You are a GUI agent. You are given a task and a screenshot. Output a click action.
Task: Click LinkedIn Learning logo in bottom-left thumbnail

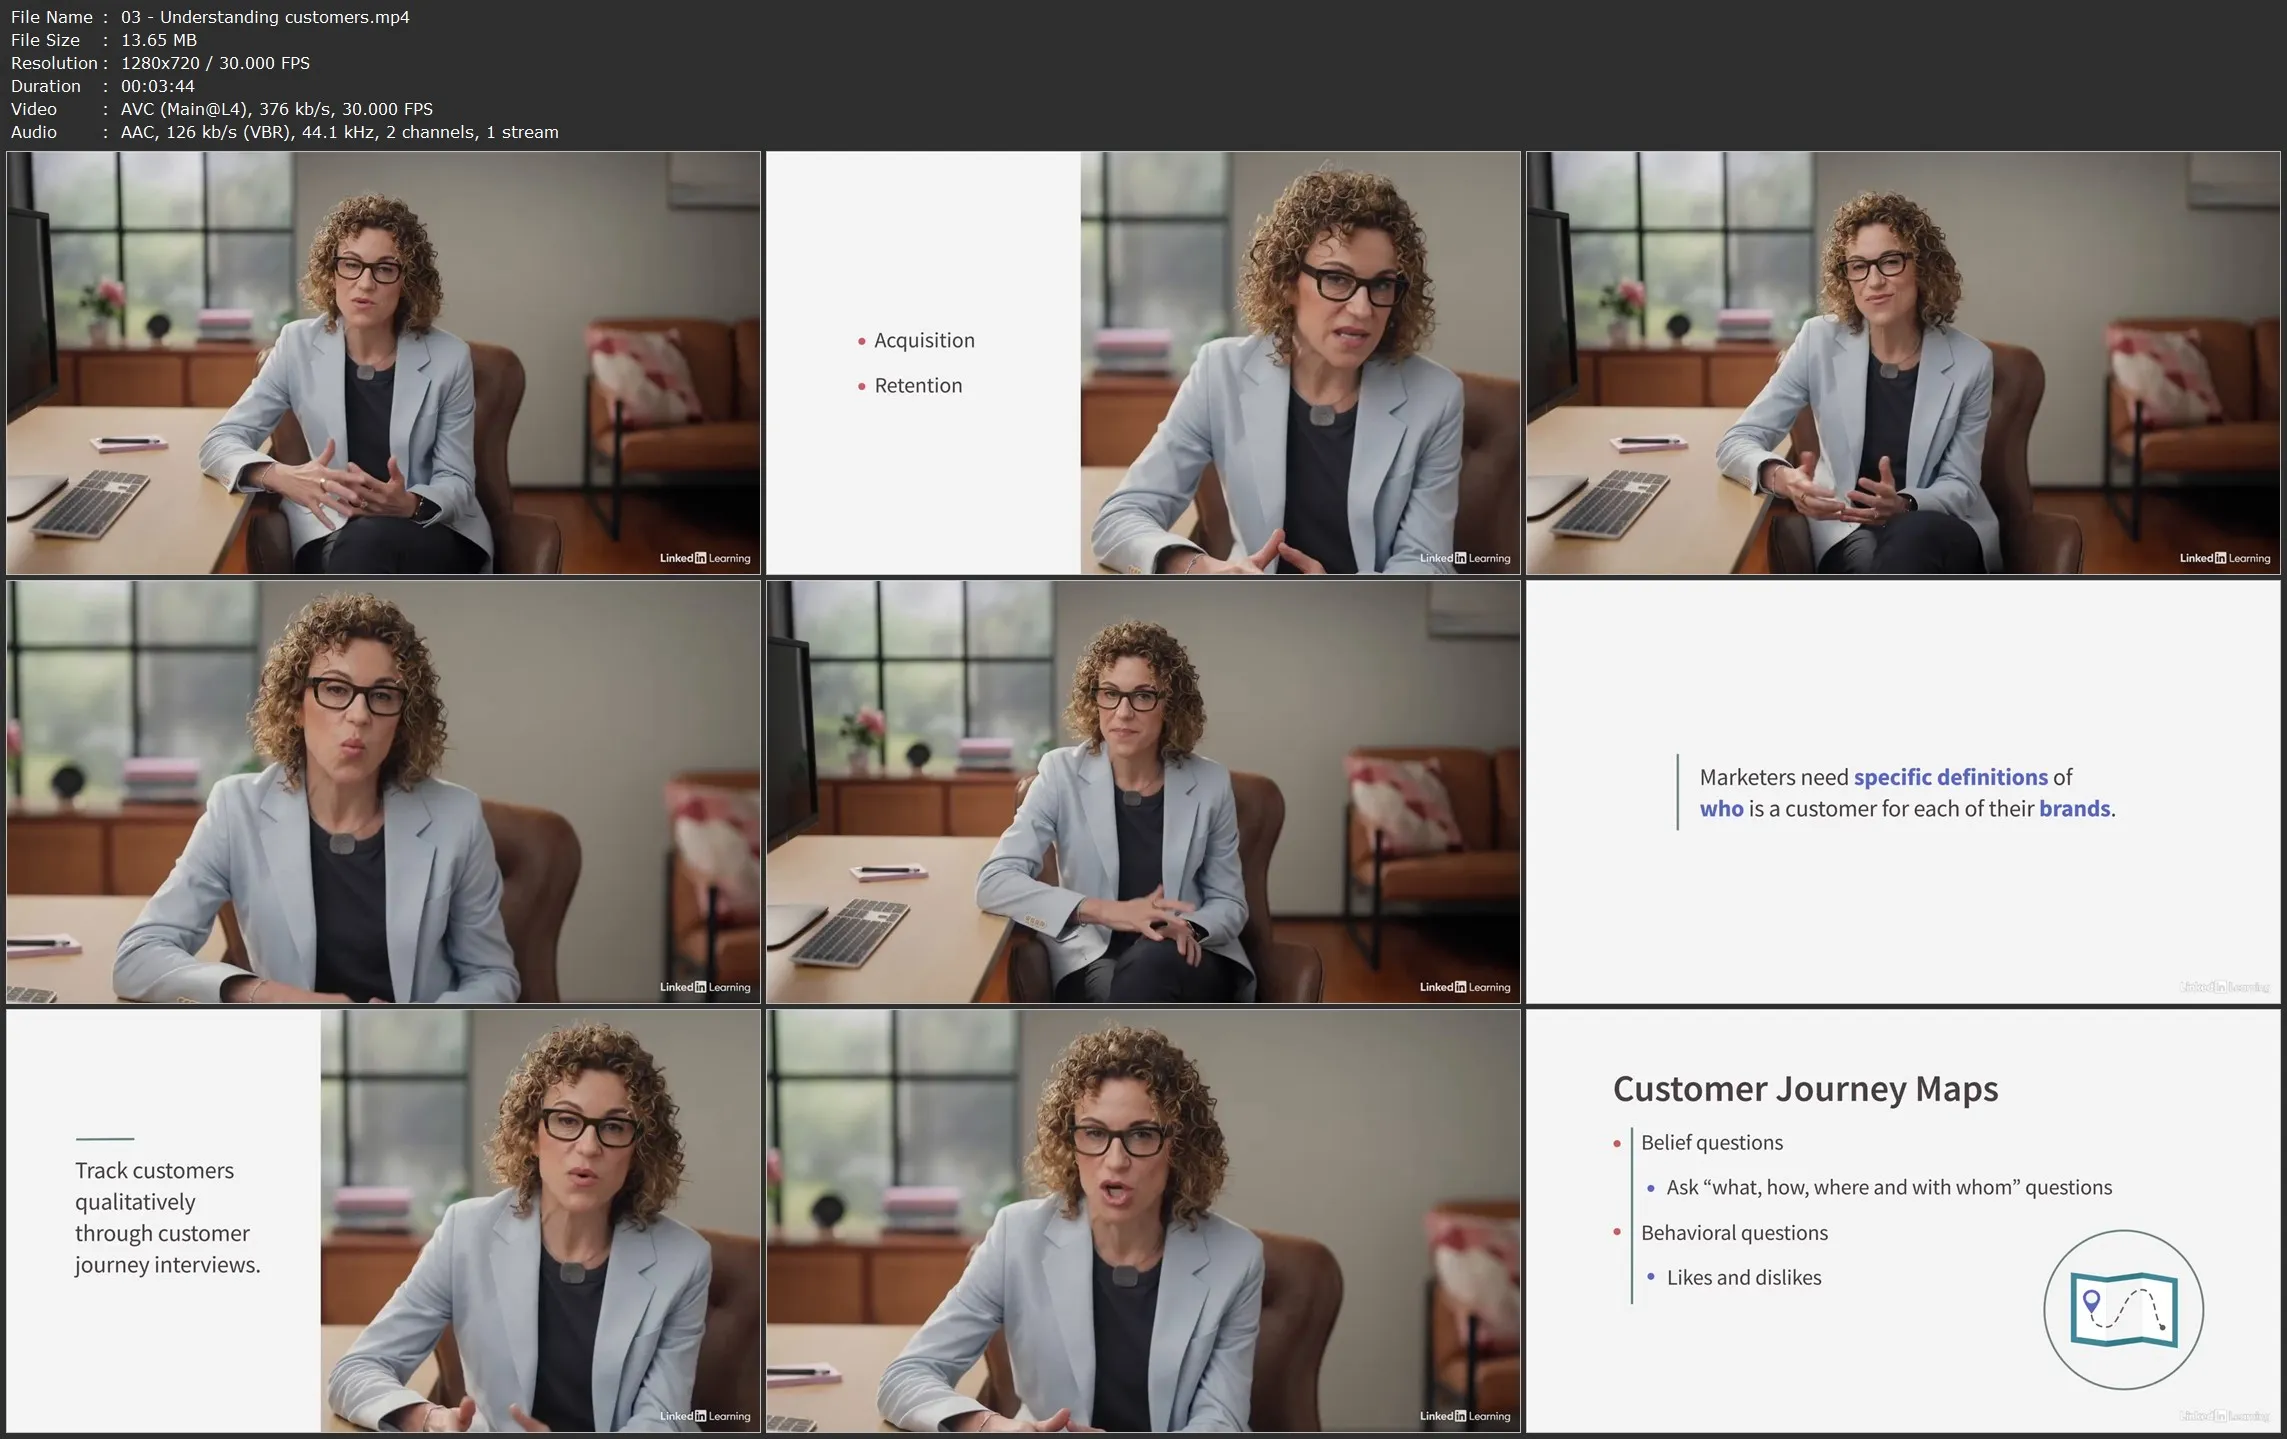[x=704, y=1416]
